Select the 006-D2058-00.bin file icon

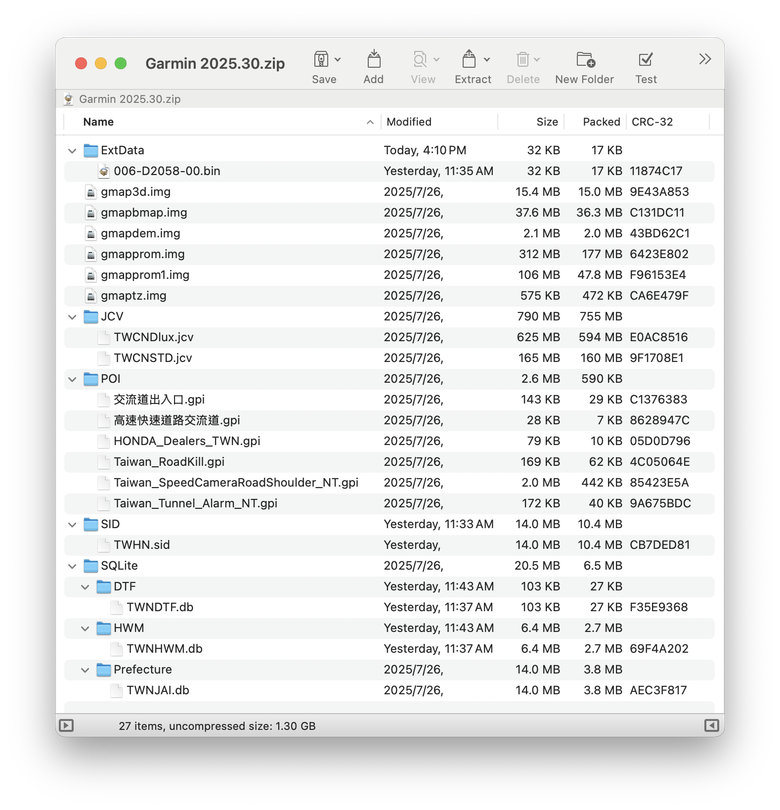[104, 171]
